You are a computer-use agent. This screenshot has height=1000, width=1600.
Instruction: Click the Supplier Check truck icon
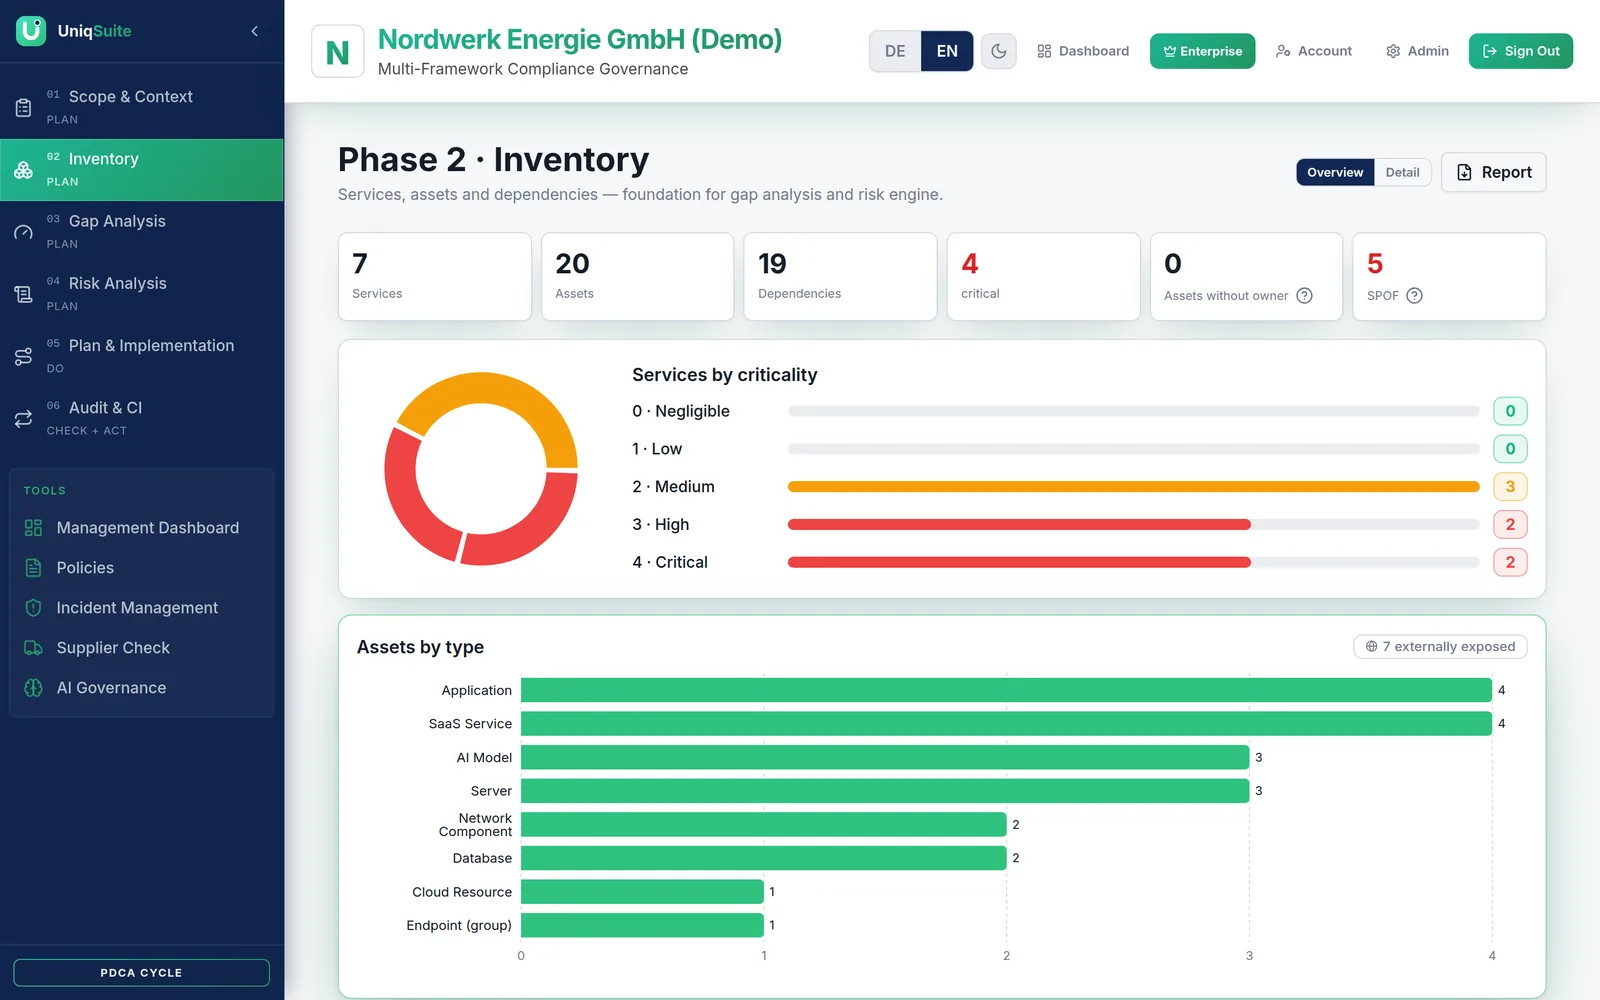33,648
